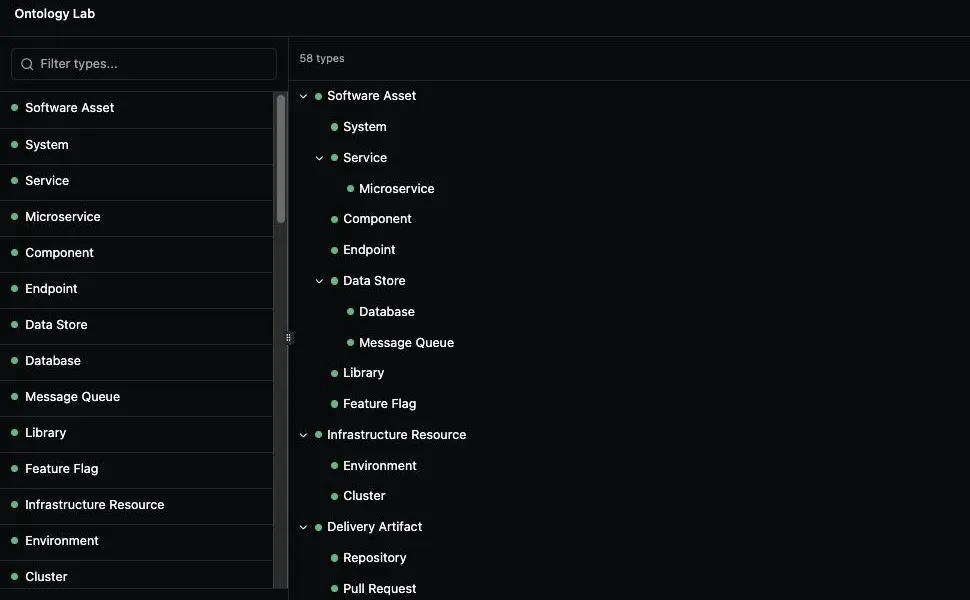This screenshot has height=600, width=970.
Task: Click the panel splitter drag handle
Action: [288, 338]
